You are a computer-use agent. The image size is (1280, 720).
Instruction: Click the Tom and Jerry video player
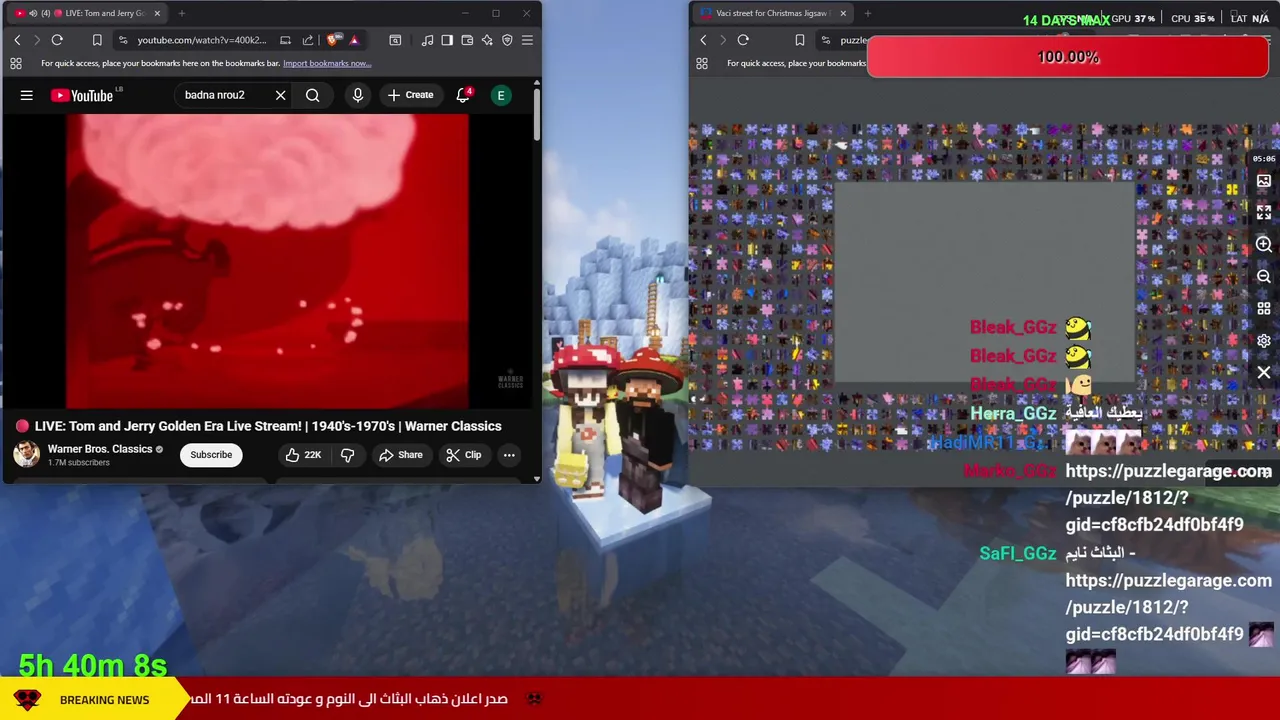[268, 261]
